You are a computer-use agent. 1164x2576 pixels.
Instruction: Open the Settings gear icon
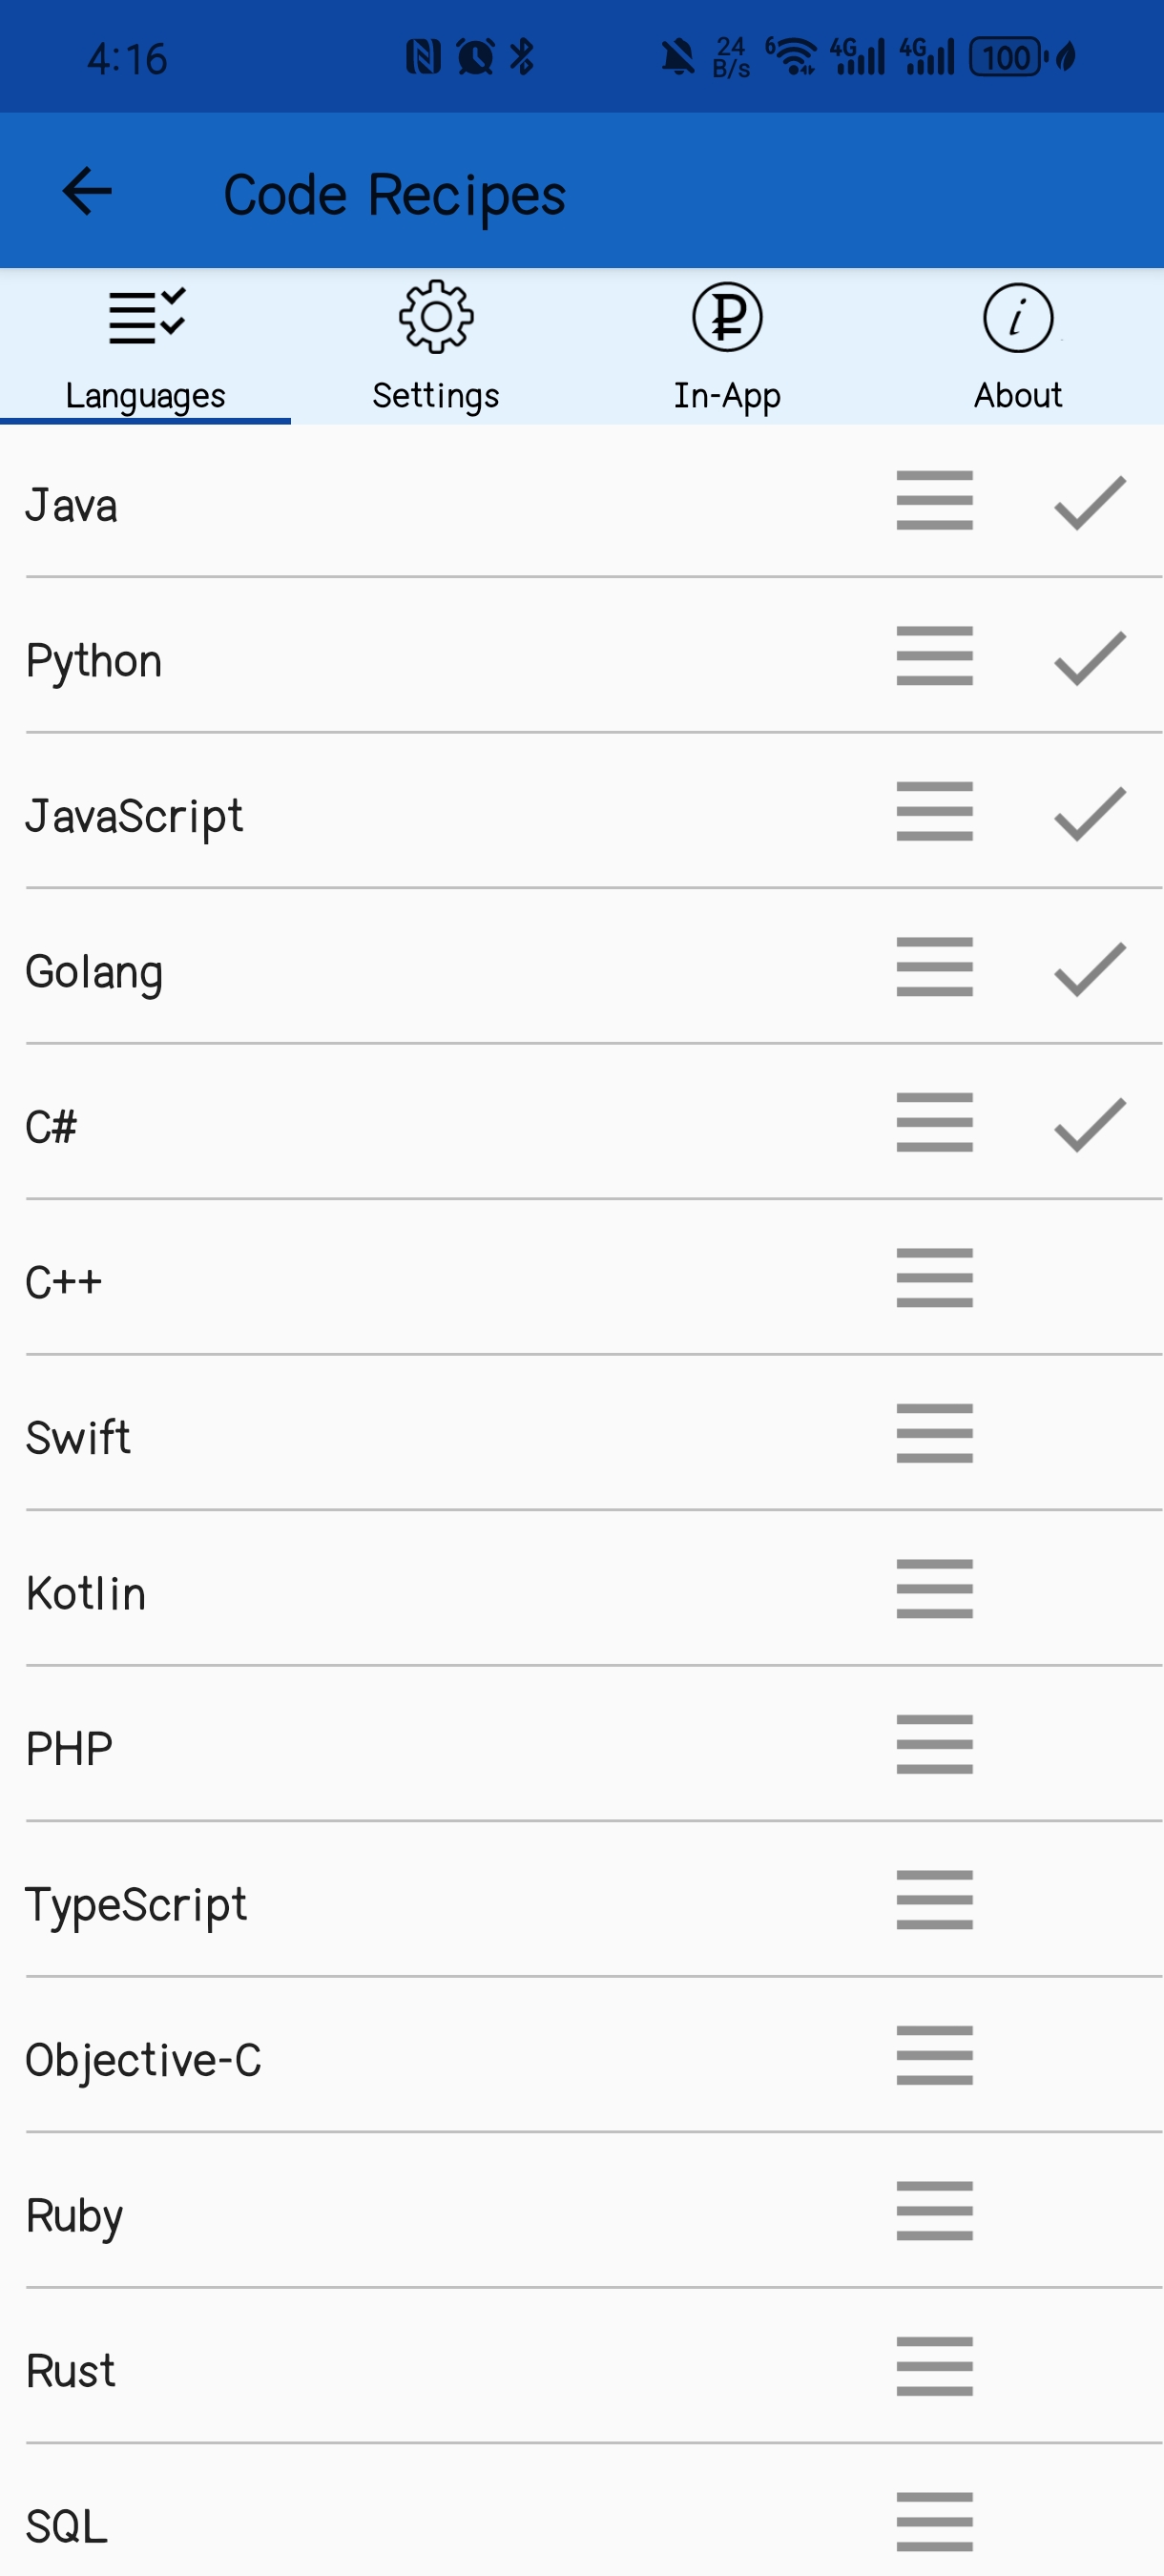coord(435,315)
